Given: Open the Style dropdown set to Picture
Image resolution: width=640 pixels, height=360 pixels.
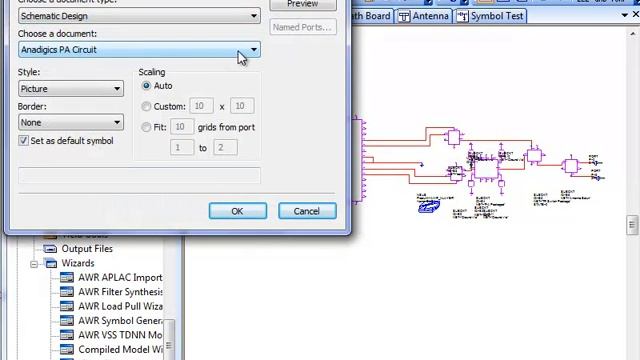Looking at the screenshot, I should pos(71,89).
